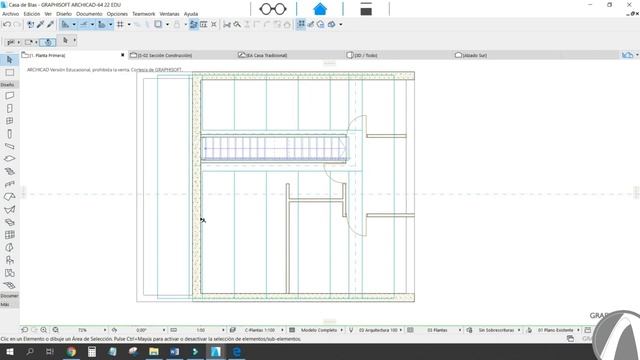
Task: Select the Arrow tool in toolbox
Action: coord(9,60)
